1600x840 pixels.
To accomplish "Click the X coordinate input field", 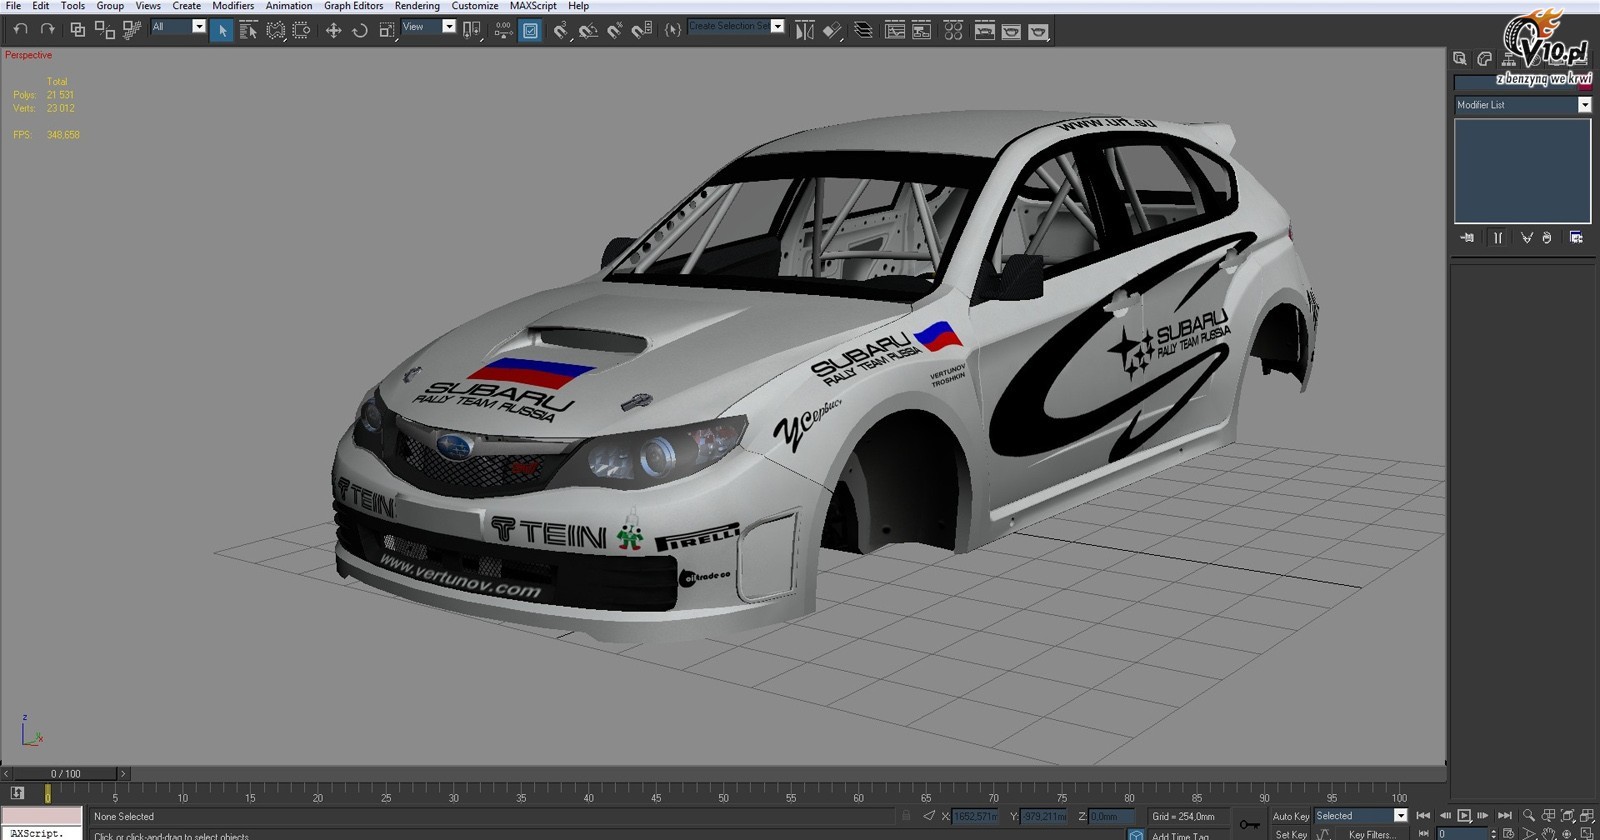I will pyautogui.click(x=975, y=817).
